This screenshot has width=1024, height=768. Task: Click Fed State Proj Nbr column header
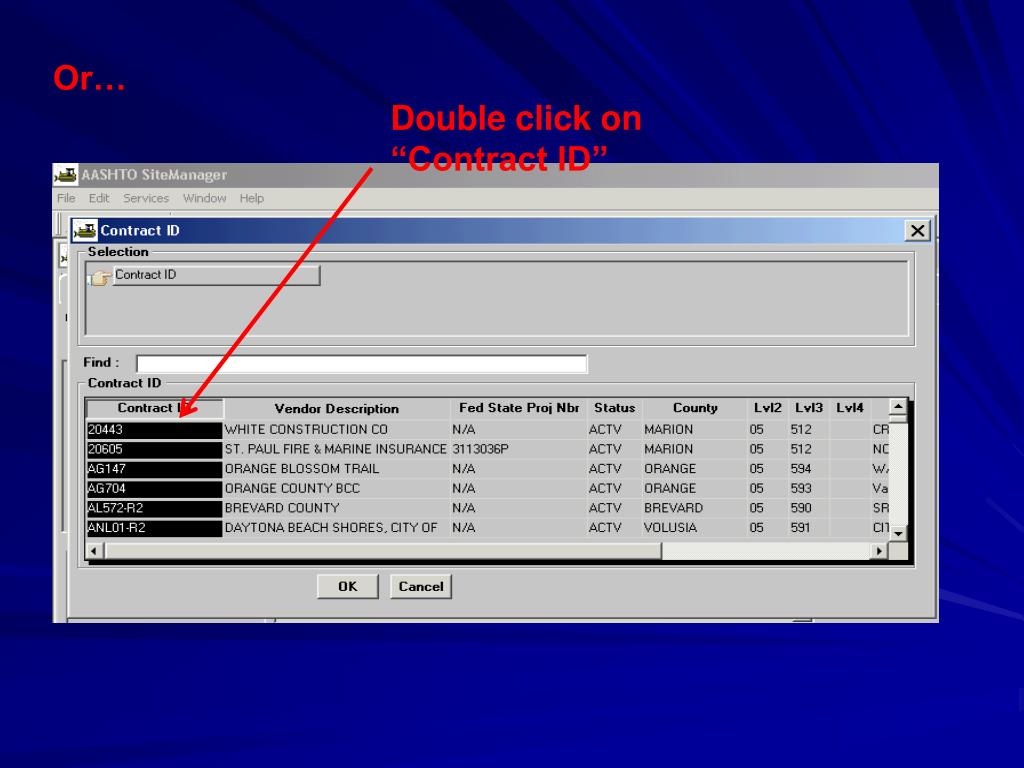pyautogui.click(x=519, y=408)
